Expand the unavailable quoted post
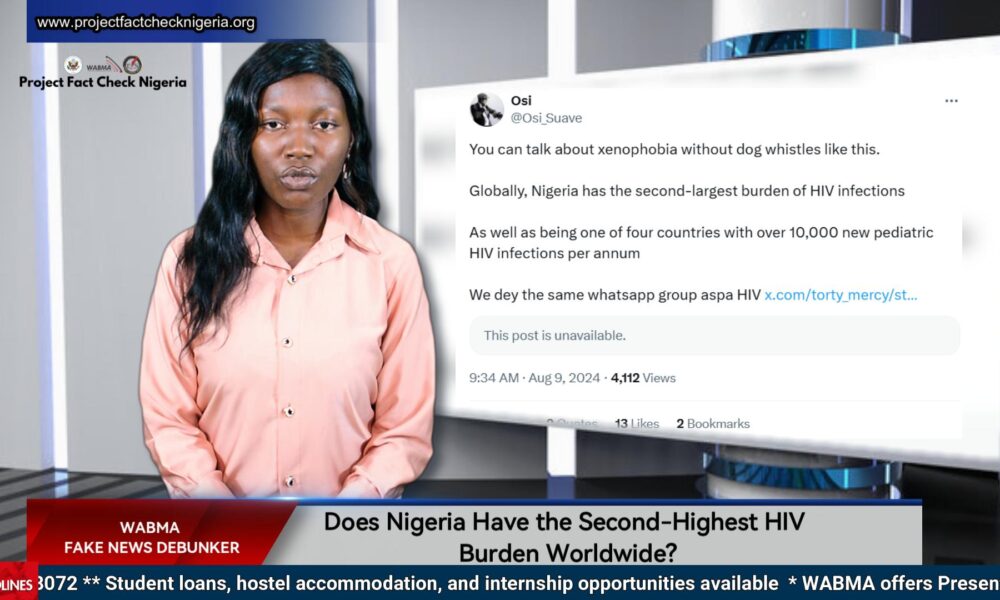Screen dimensions: 1000x600 point(713,335)
